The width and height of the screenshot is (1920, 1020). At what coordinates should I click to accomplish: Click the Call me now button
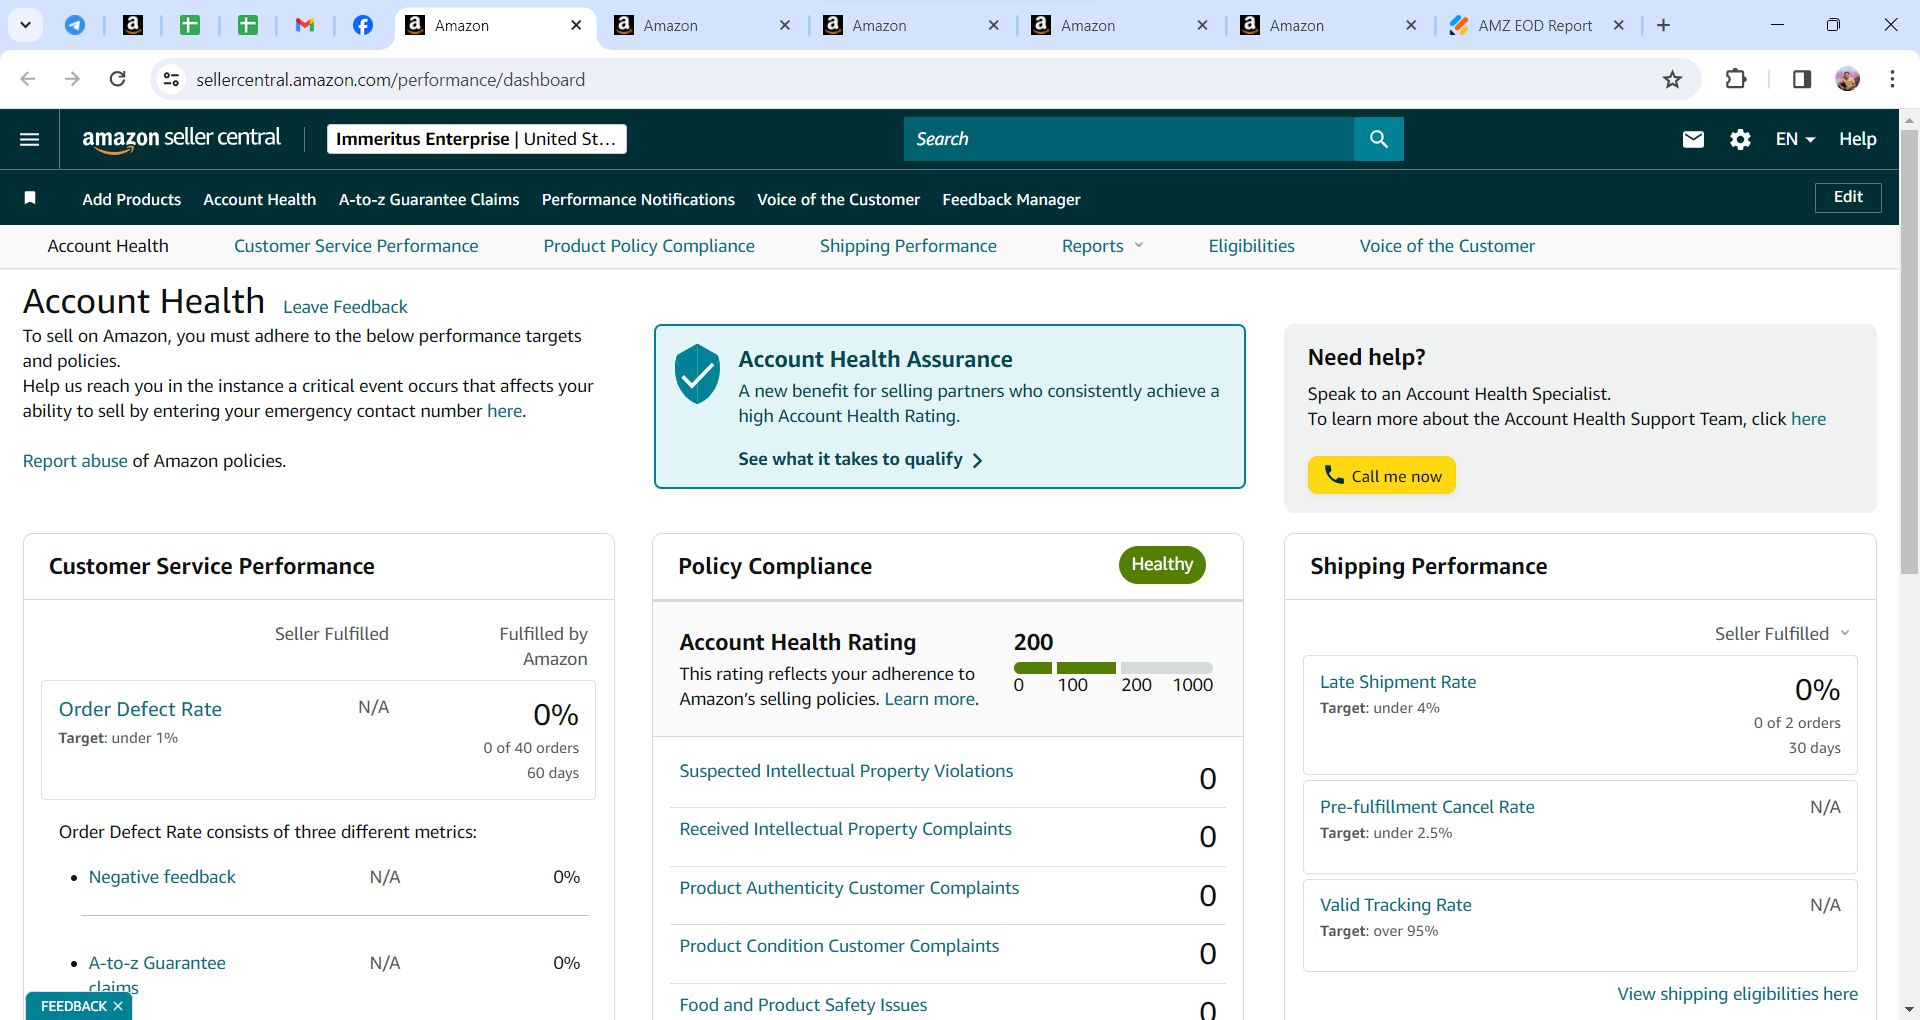click(1382, 475)
